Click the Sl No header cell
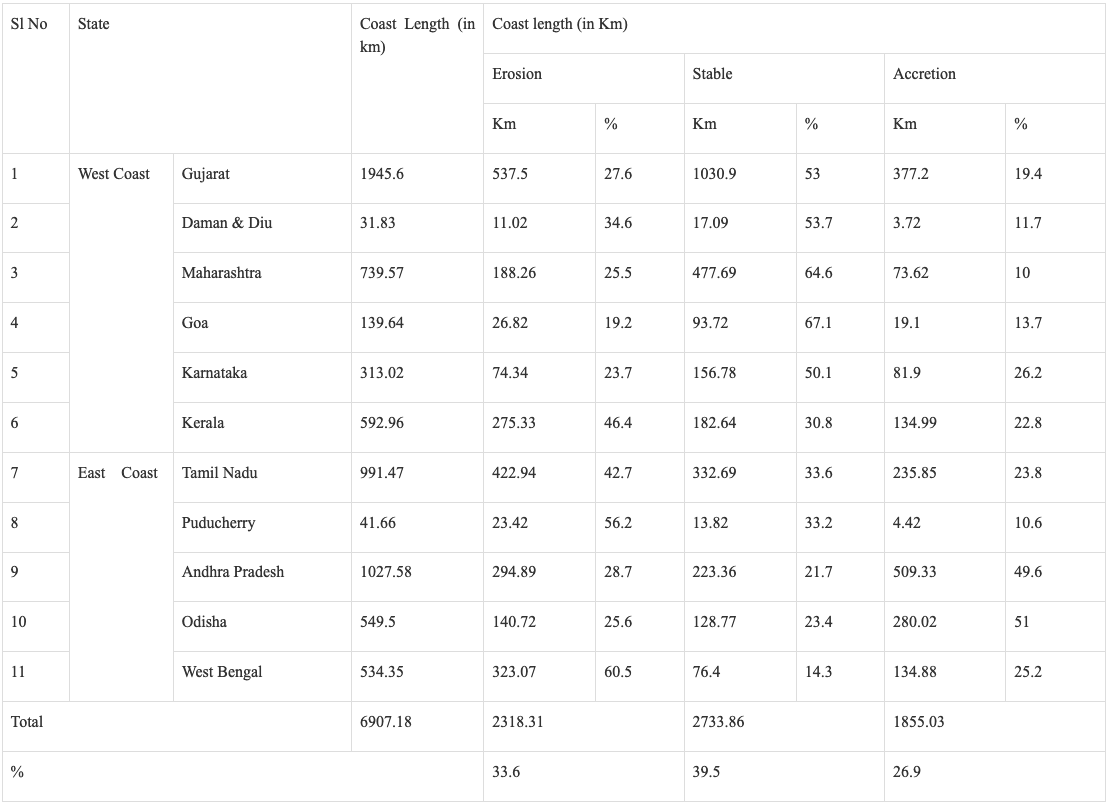 (x=29, y=24)
